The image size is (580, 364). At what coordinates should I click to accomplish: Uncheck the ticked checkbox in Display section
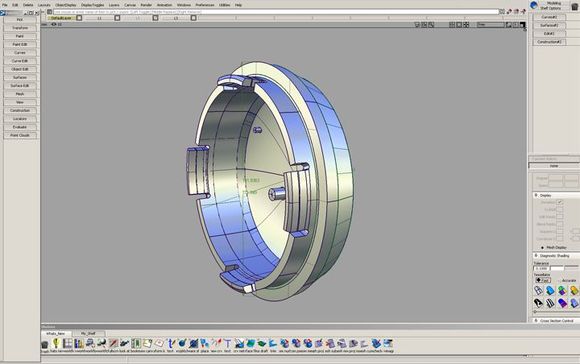pos(560,202)
